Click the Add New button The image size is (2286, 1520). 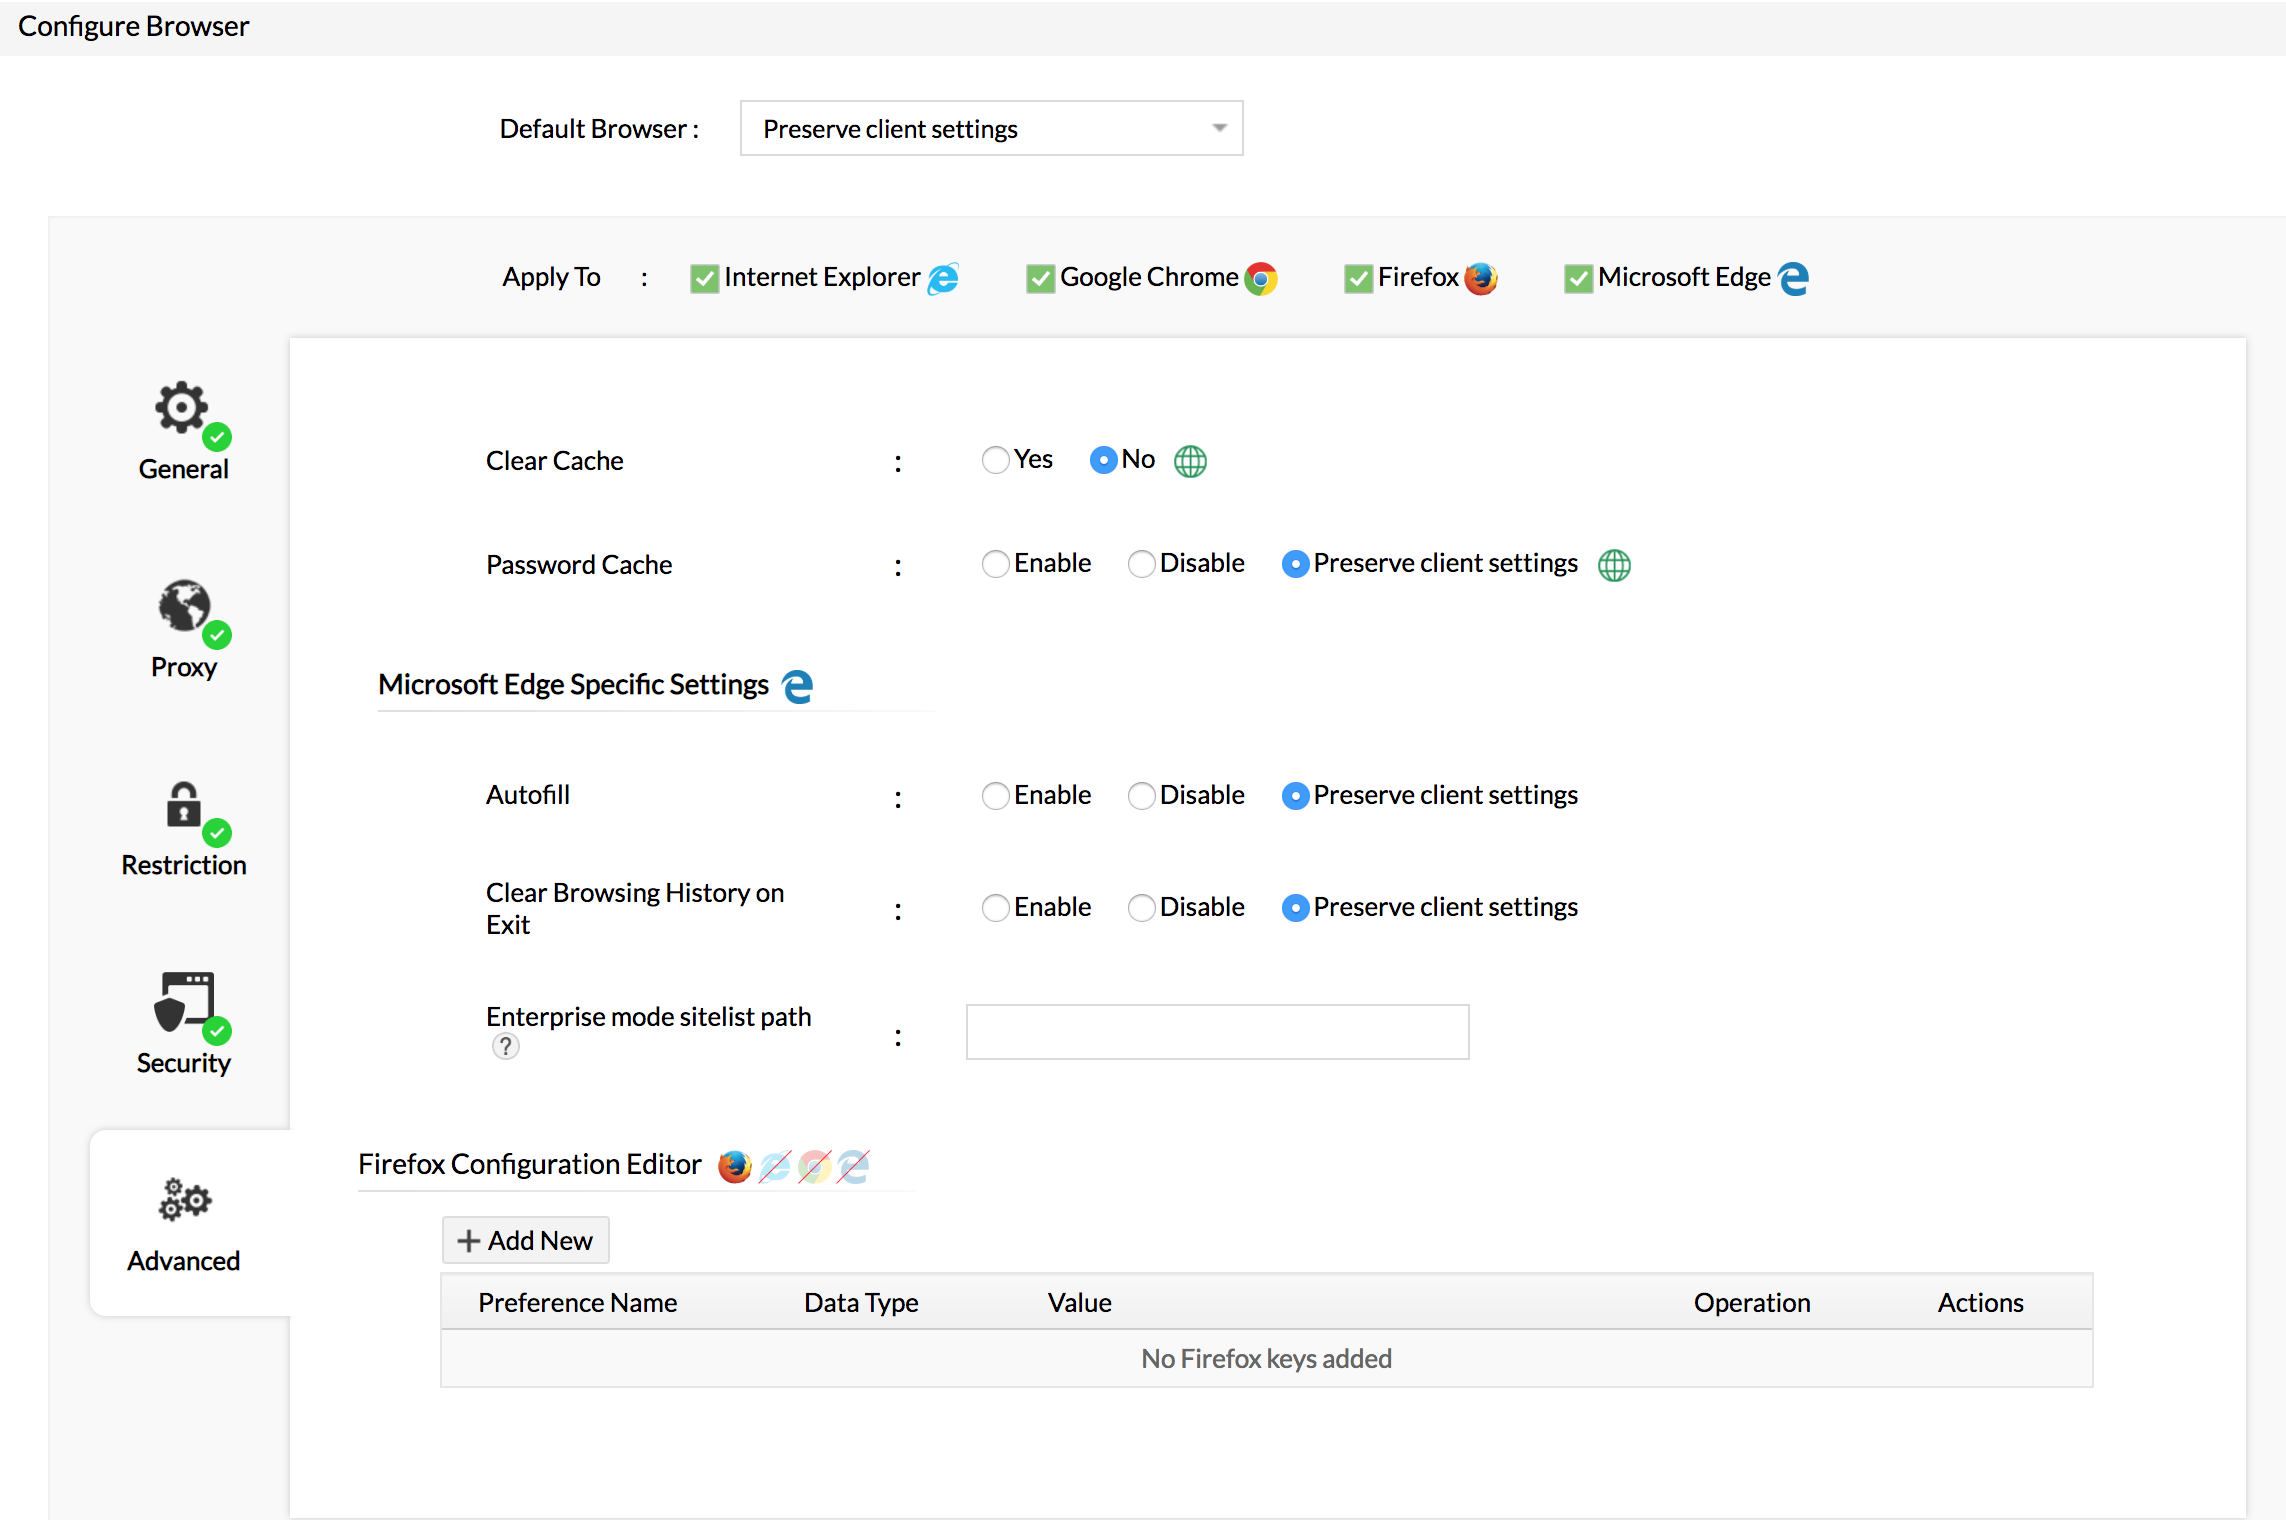click(x=526, y=1241)
